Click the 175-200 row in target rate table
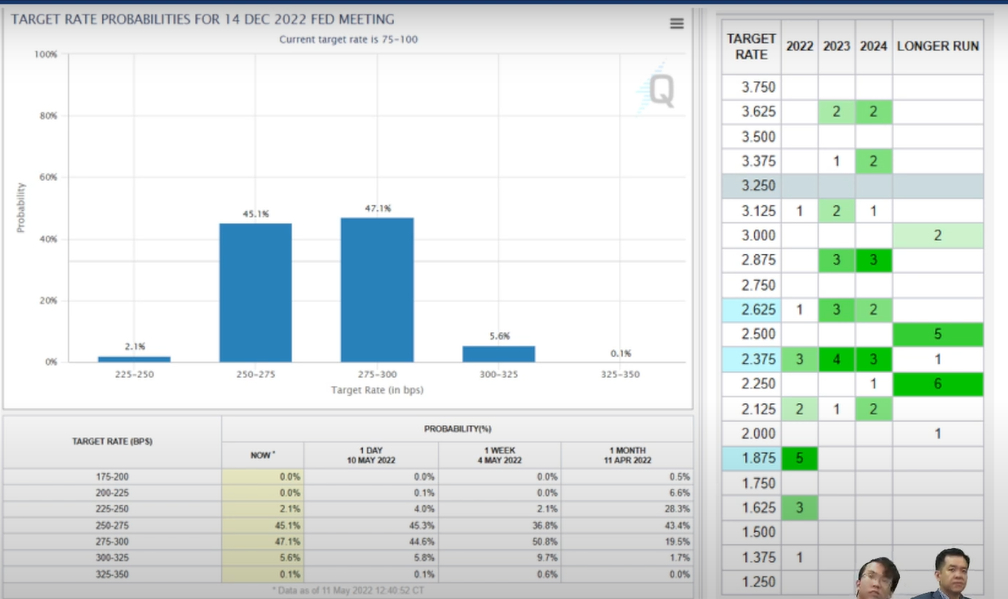 (111, 477)
